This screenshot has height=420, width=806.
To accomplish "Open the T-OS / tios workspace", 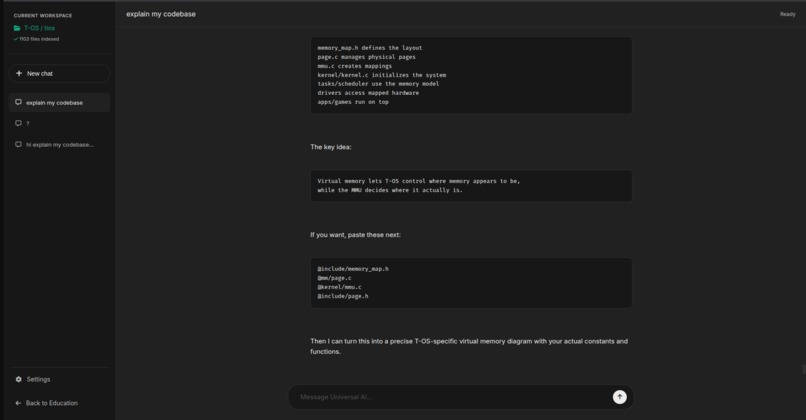I will pos(39,28).
